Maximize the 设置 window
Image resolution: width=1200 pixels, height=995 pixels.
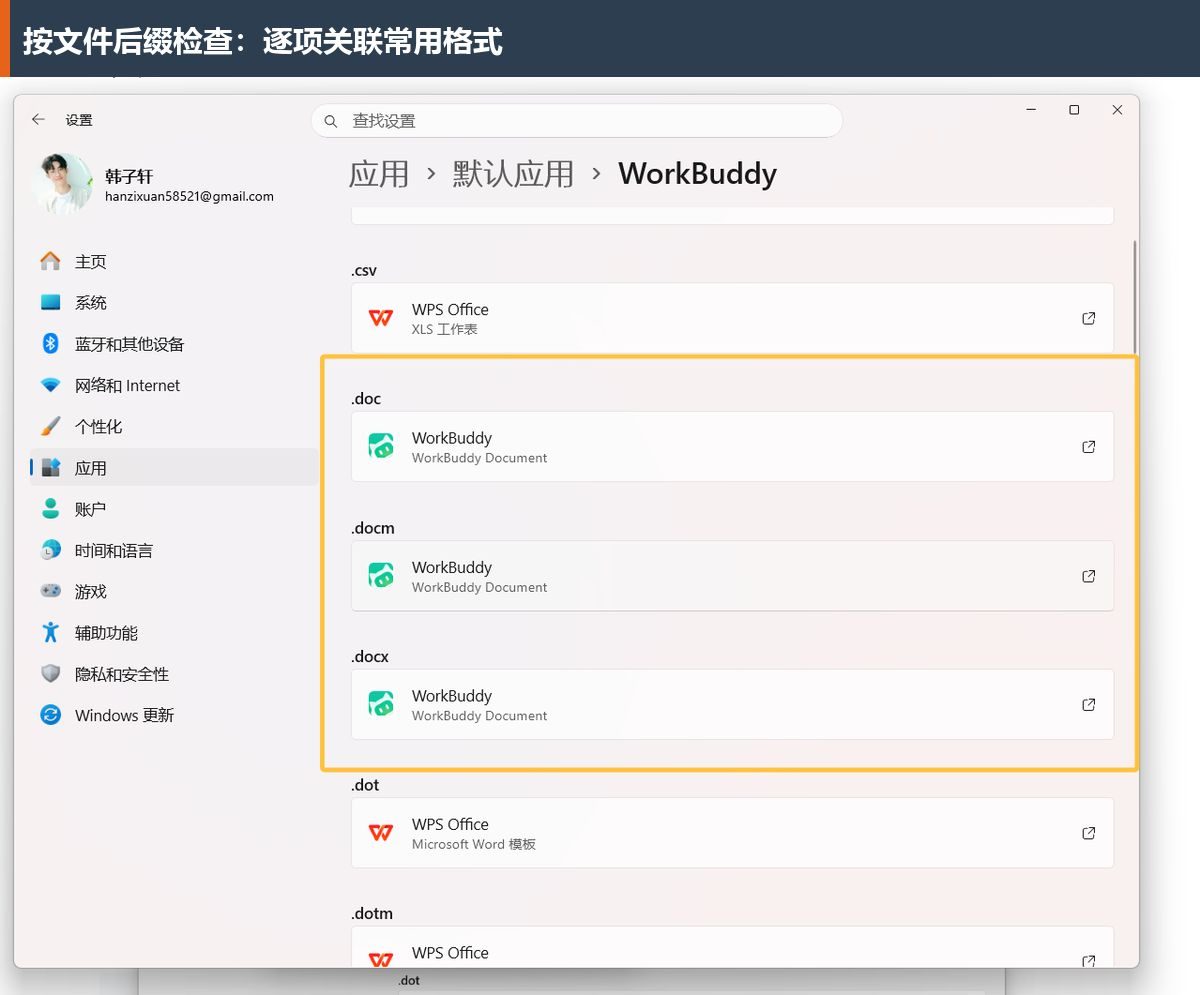[1074, 110]
